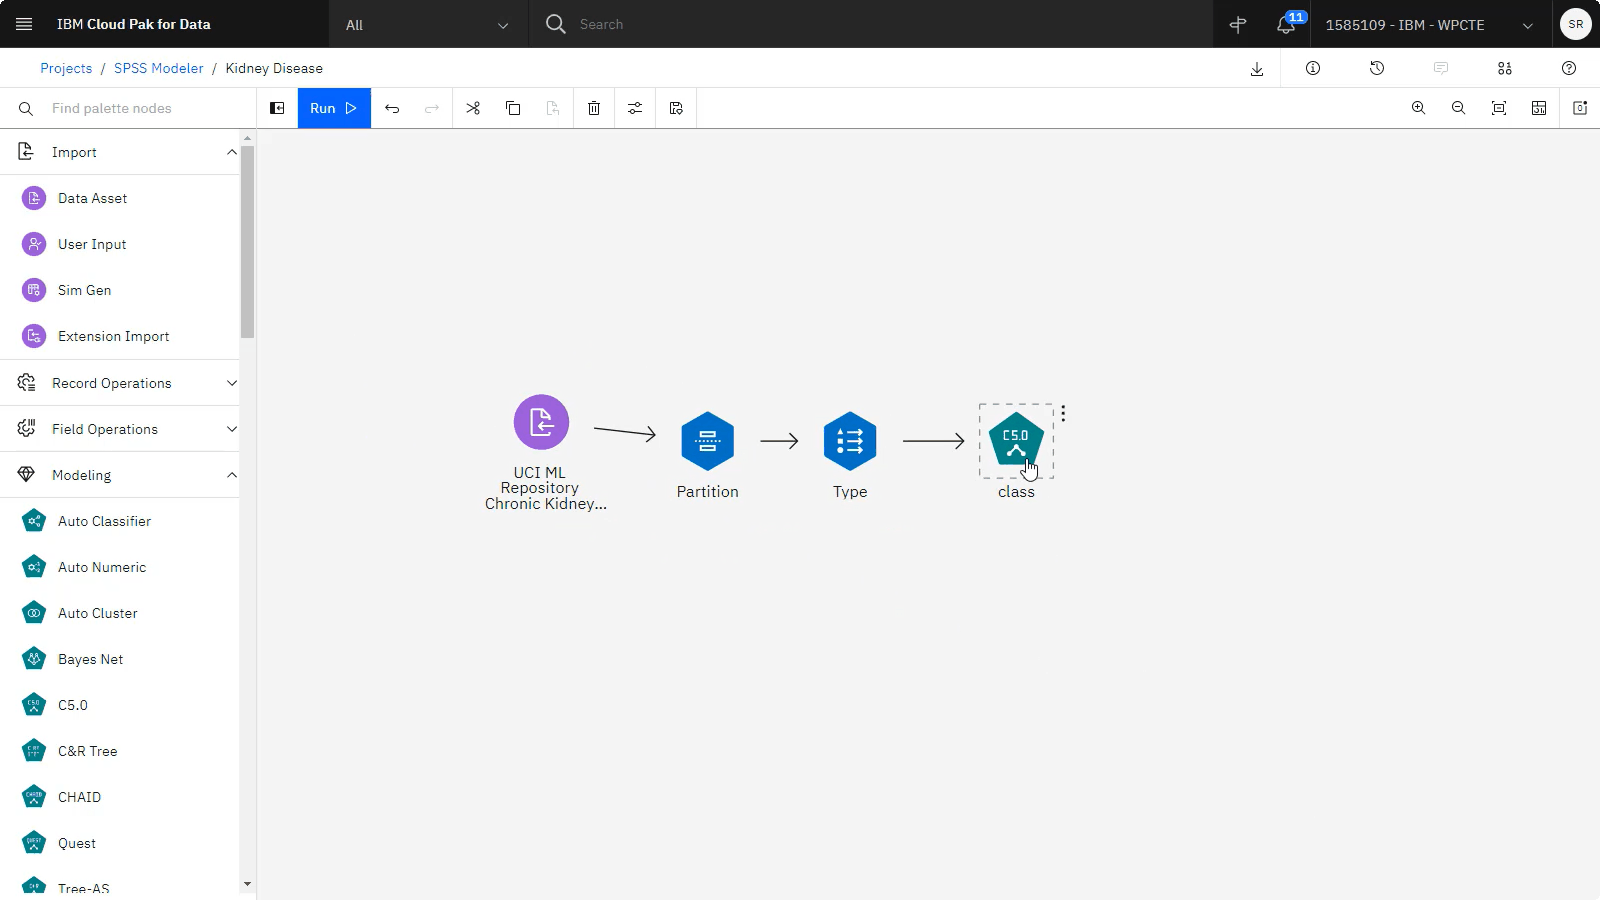Viewport: 1600px width, 900px height.
Task: Open the hamburger navigation menu
Action: point(24,24)
